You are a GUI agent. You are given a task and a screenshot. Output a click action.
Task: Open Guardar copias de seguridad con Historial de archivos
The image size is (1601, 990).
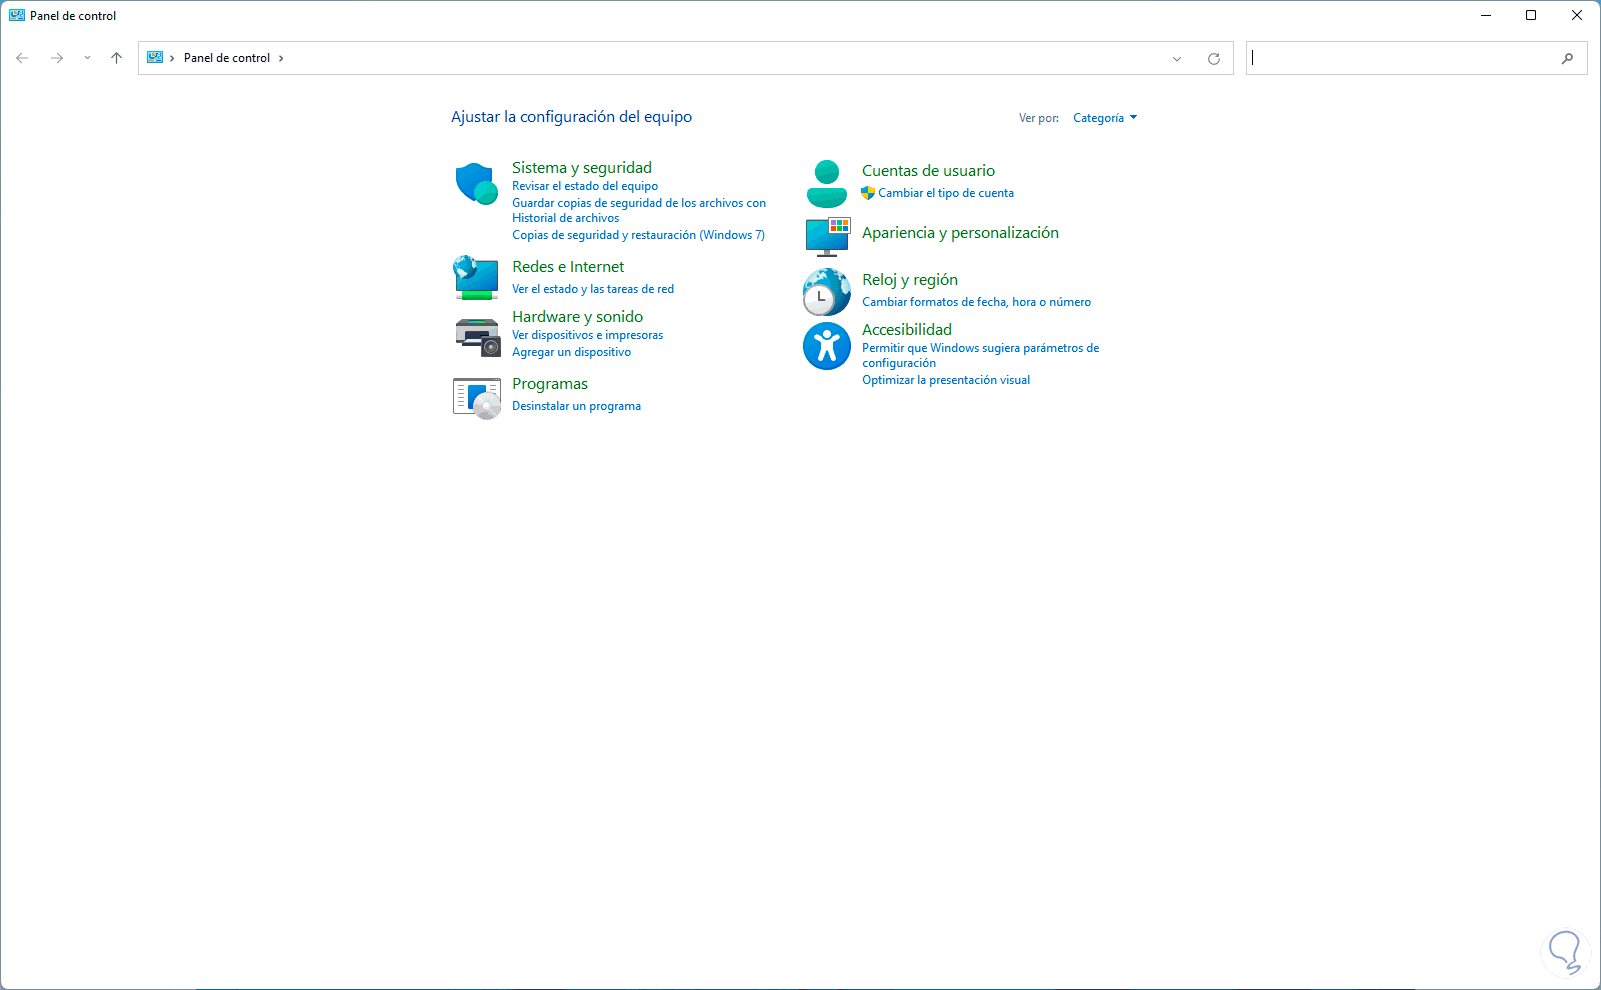point(639,210)
